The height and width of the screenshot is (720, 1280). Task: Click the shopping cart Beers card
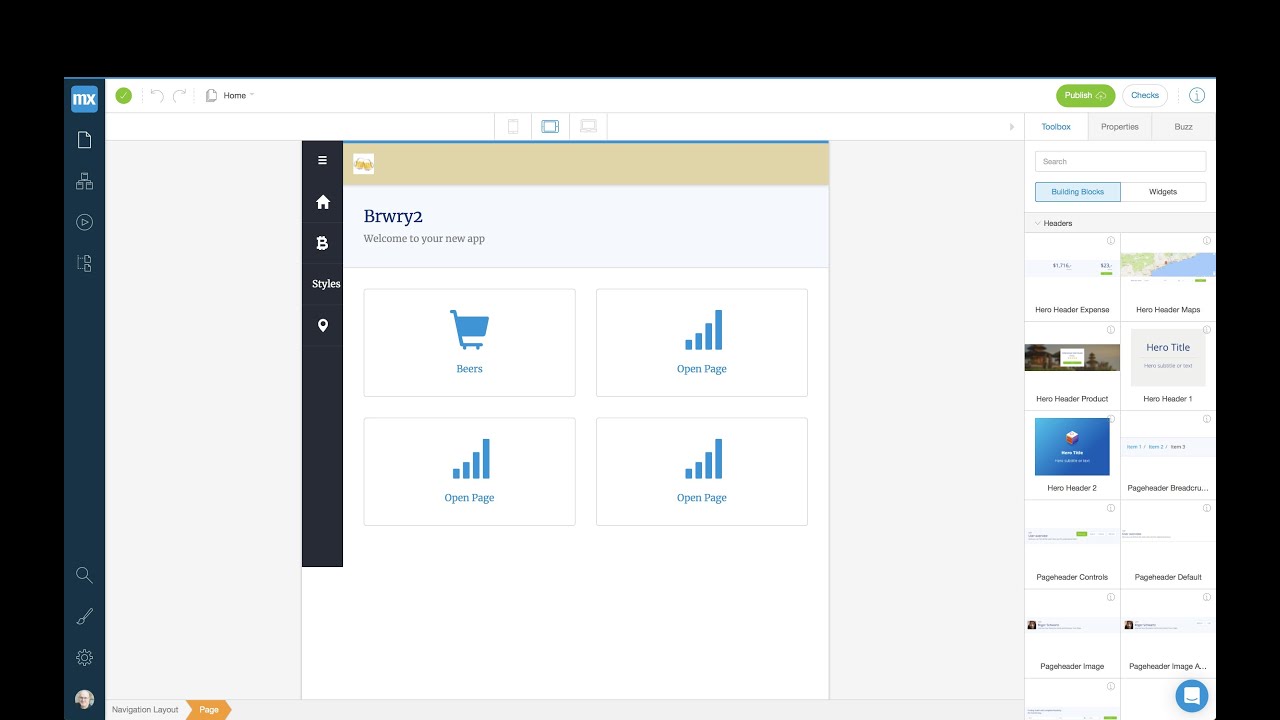tap(469, 343)
